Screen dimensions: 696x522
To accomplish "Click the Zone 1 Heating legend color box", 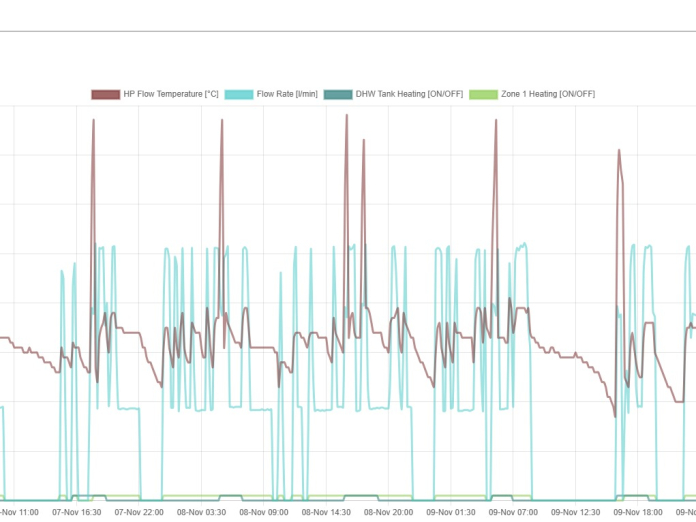I will (483, 94).
